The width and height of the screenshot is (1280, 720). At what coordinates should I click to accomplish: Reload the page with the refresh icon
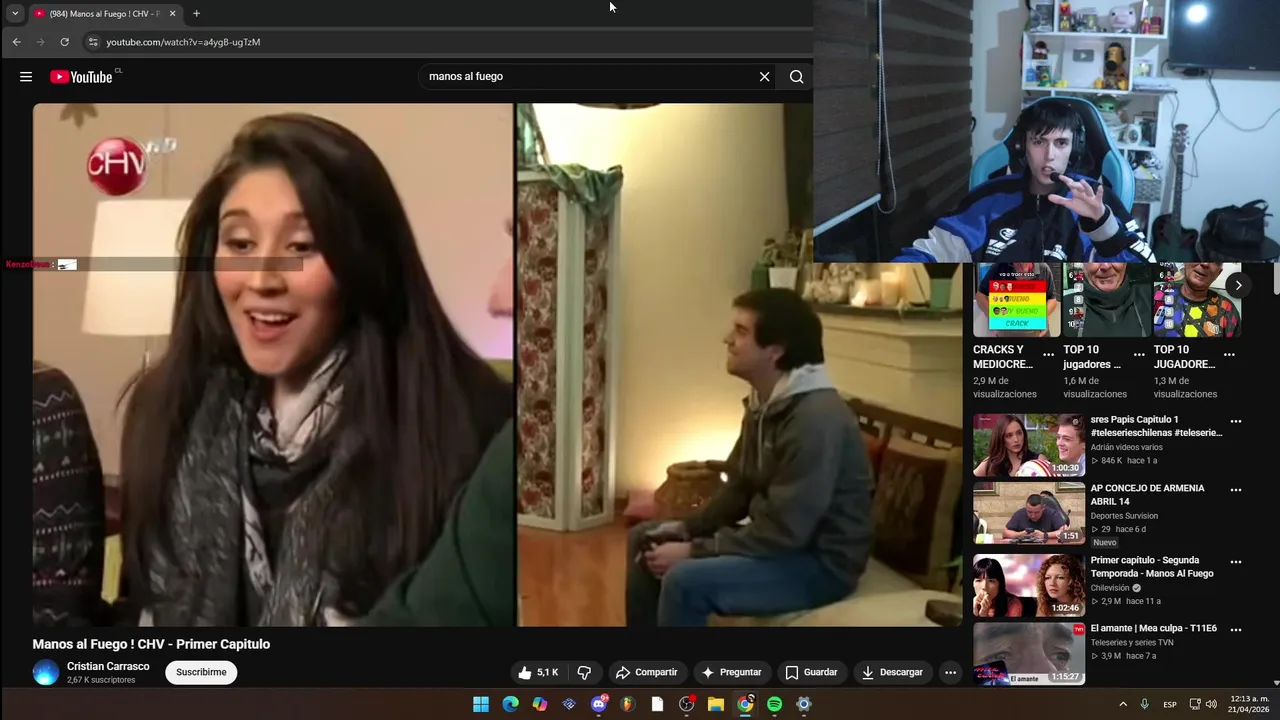[64, 42]
